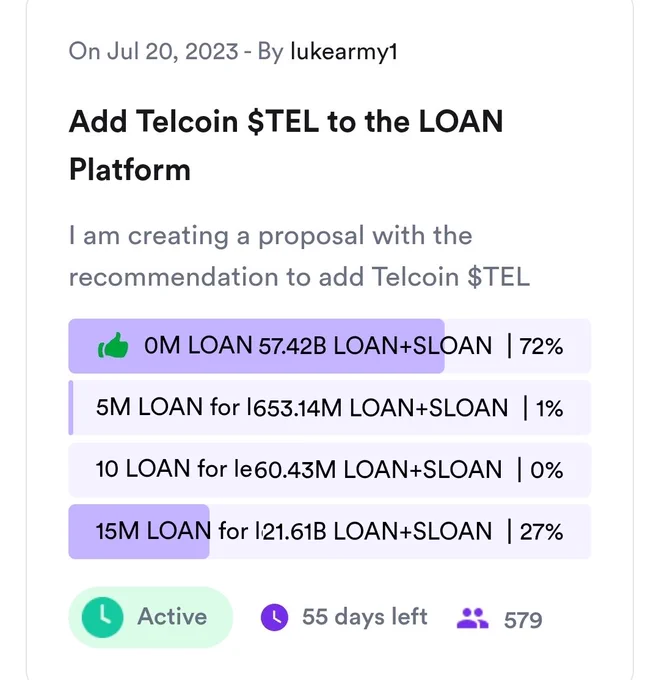Screen dimensions: 659x680
Task: Select the 0M LOAN 72% vote option
Action: (330, 346)
